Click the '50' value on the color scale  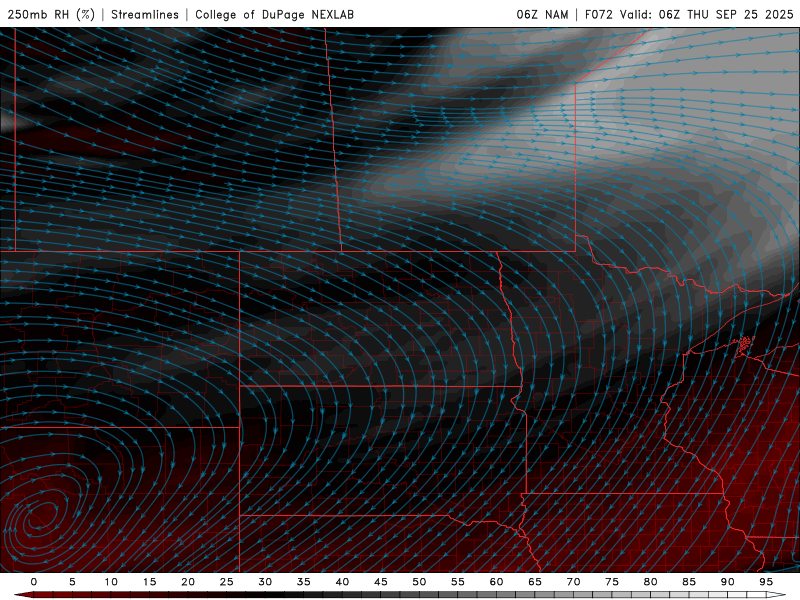(x=419, y=582)
